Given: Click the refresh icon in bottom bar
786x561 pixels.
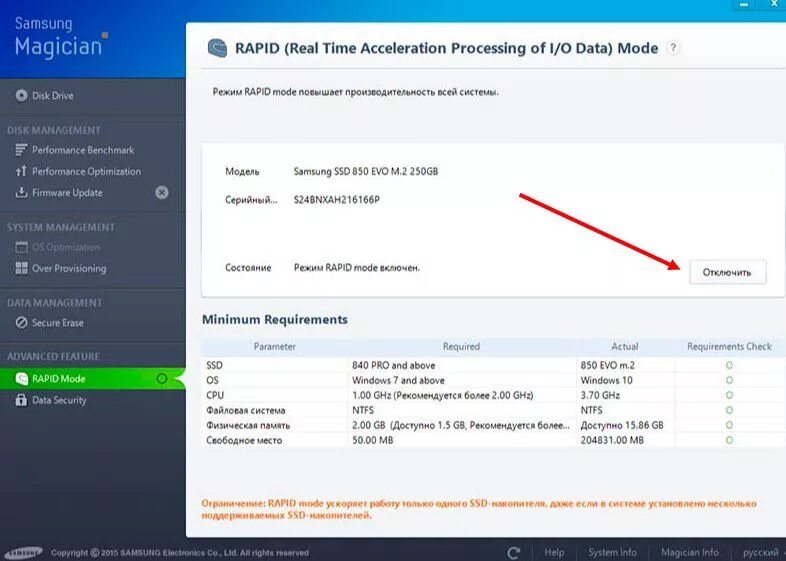Looking at the screenshot, I should tap(514, 553).
